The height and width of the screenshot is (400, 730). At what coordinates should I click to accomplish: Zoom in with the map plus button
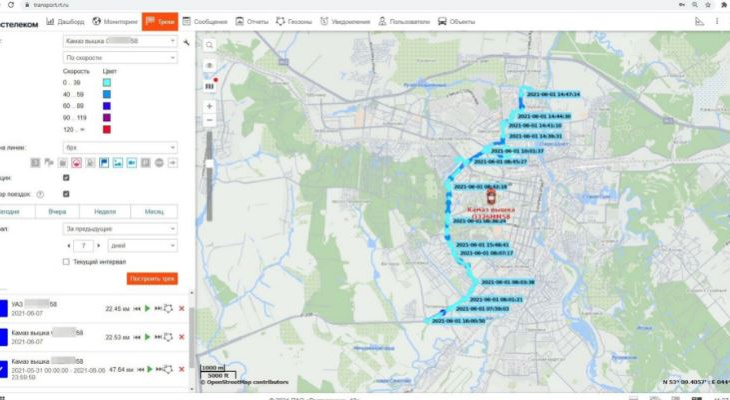[x=210, y=105]
